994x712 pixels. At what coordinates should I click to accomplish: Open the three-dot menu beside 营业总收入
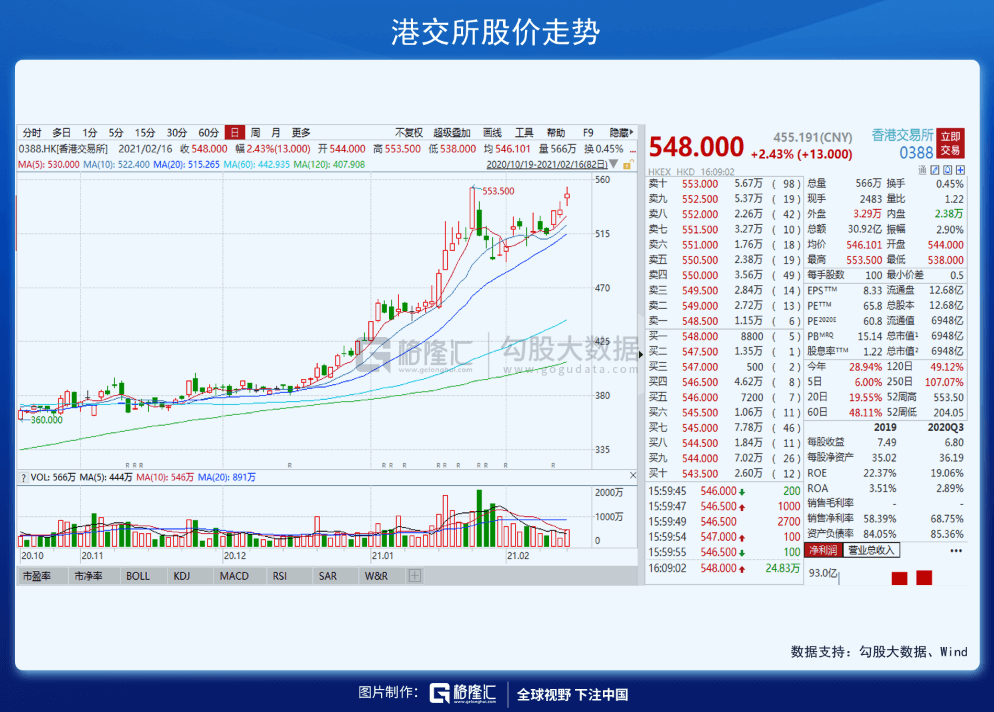click(x=956, y=550)
